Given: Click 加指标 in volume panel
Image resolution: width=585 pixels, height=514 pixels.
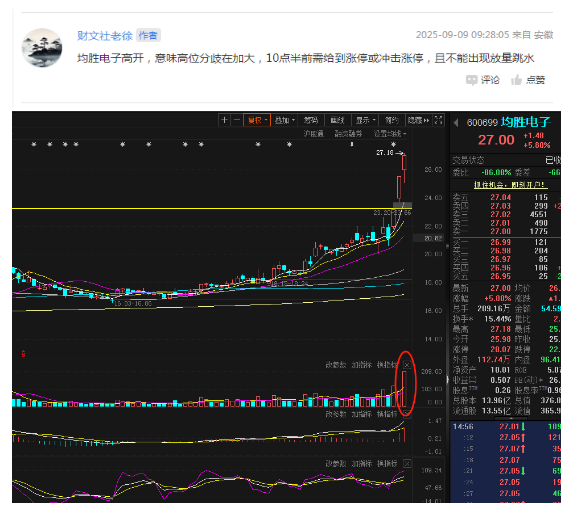Looking at the screenshot, I should click(x=362, y=365).
